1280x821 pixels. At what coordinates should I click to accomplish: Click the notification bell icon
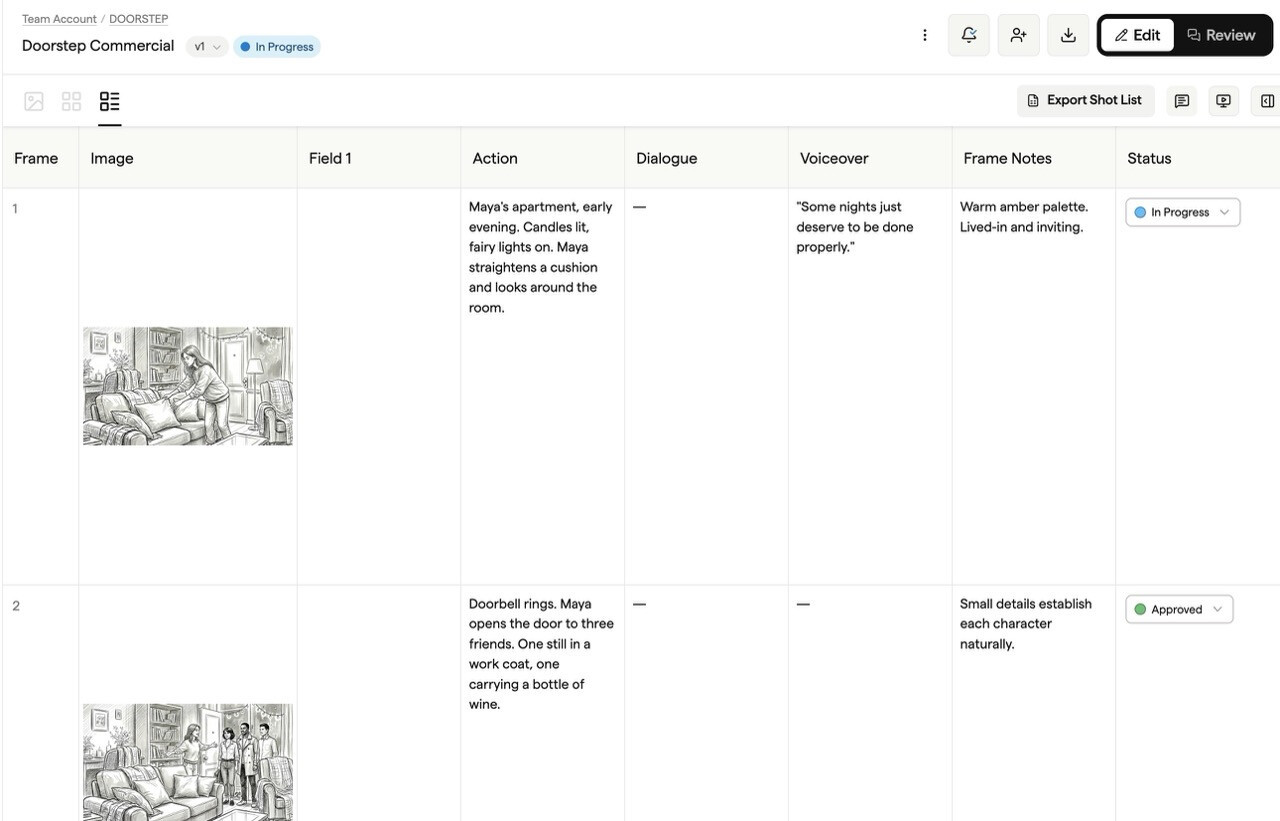[969, 35]
